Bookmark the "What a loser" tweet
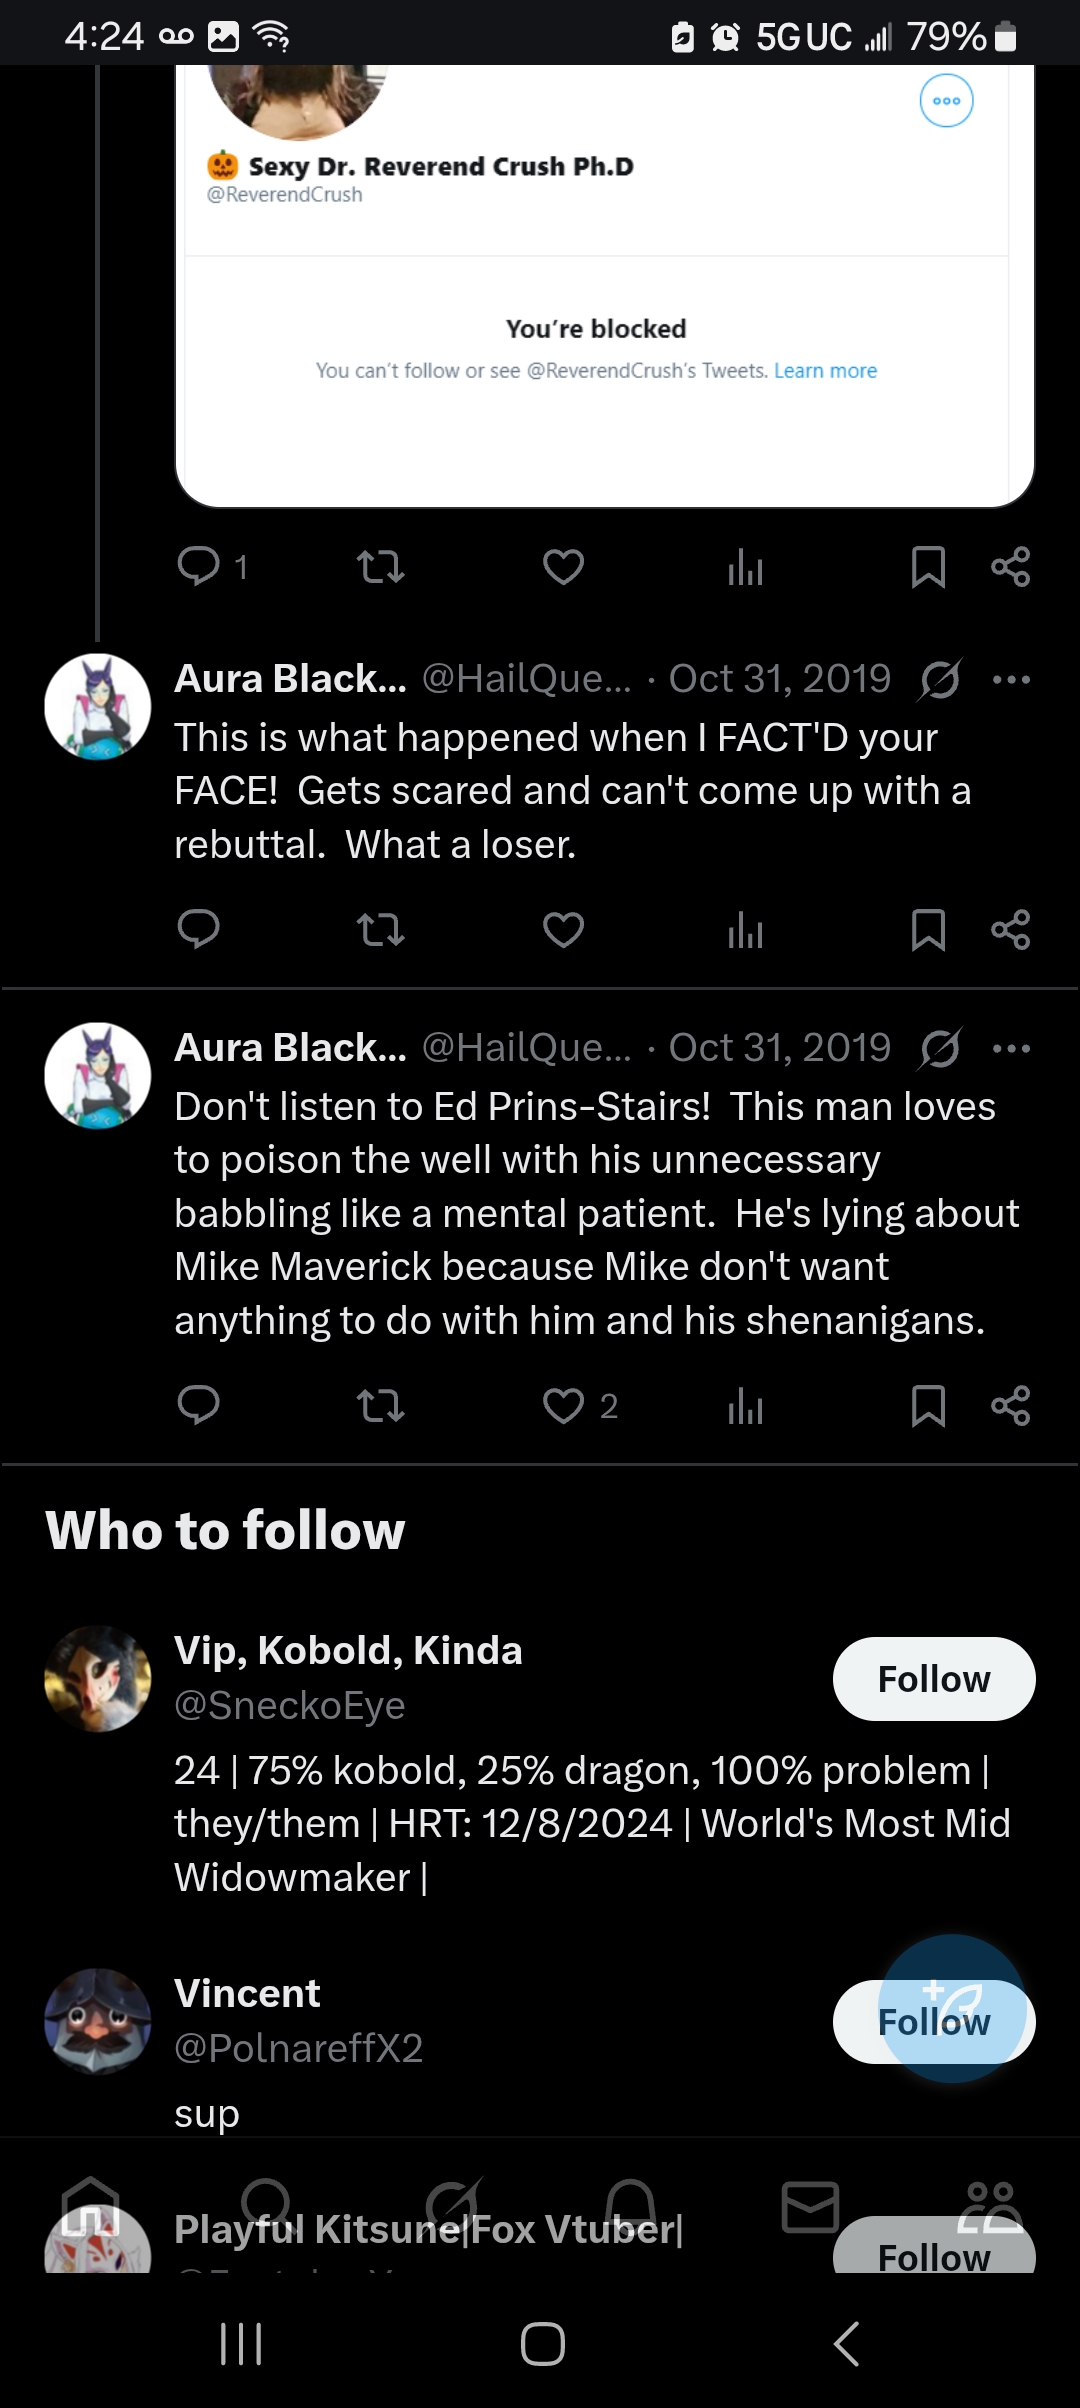 pos(928,930)
